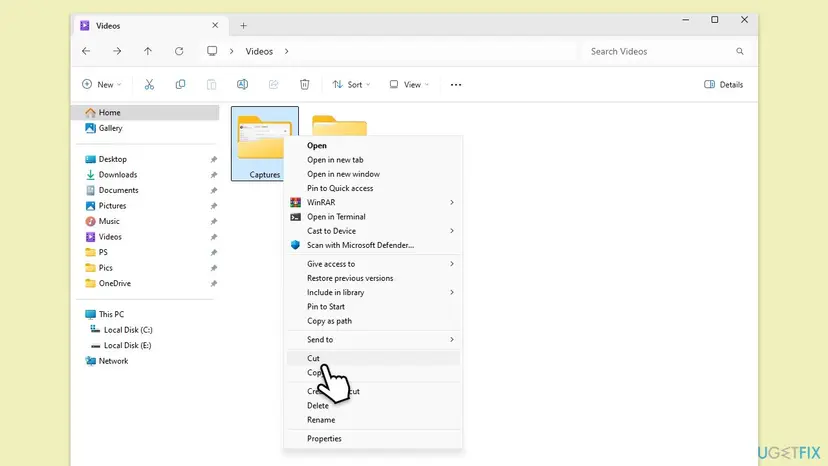Expand the Give access to submenu arrow
The image size is (828, 466).
click(452, 264)
